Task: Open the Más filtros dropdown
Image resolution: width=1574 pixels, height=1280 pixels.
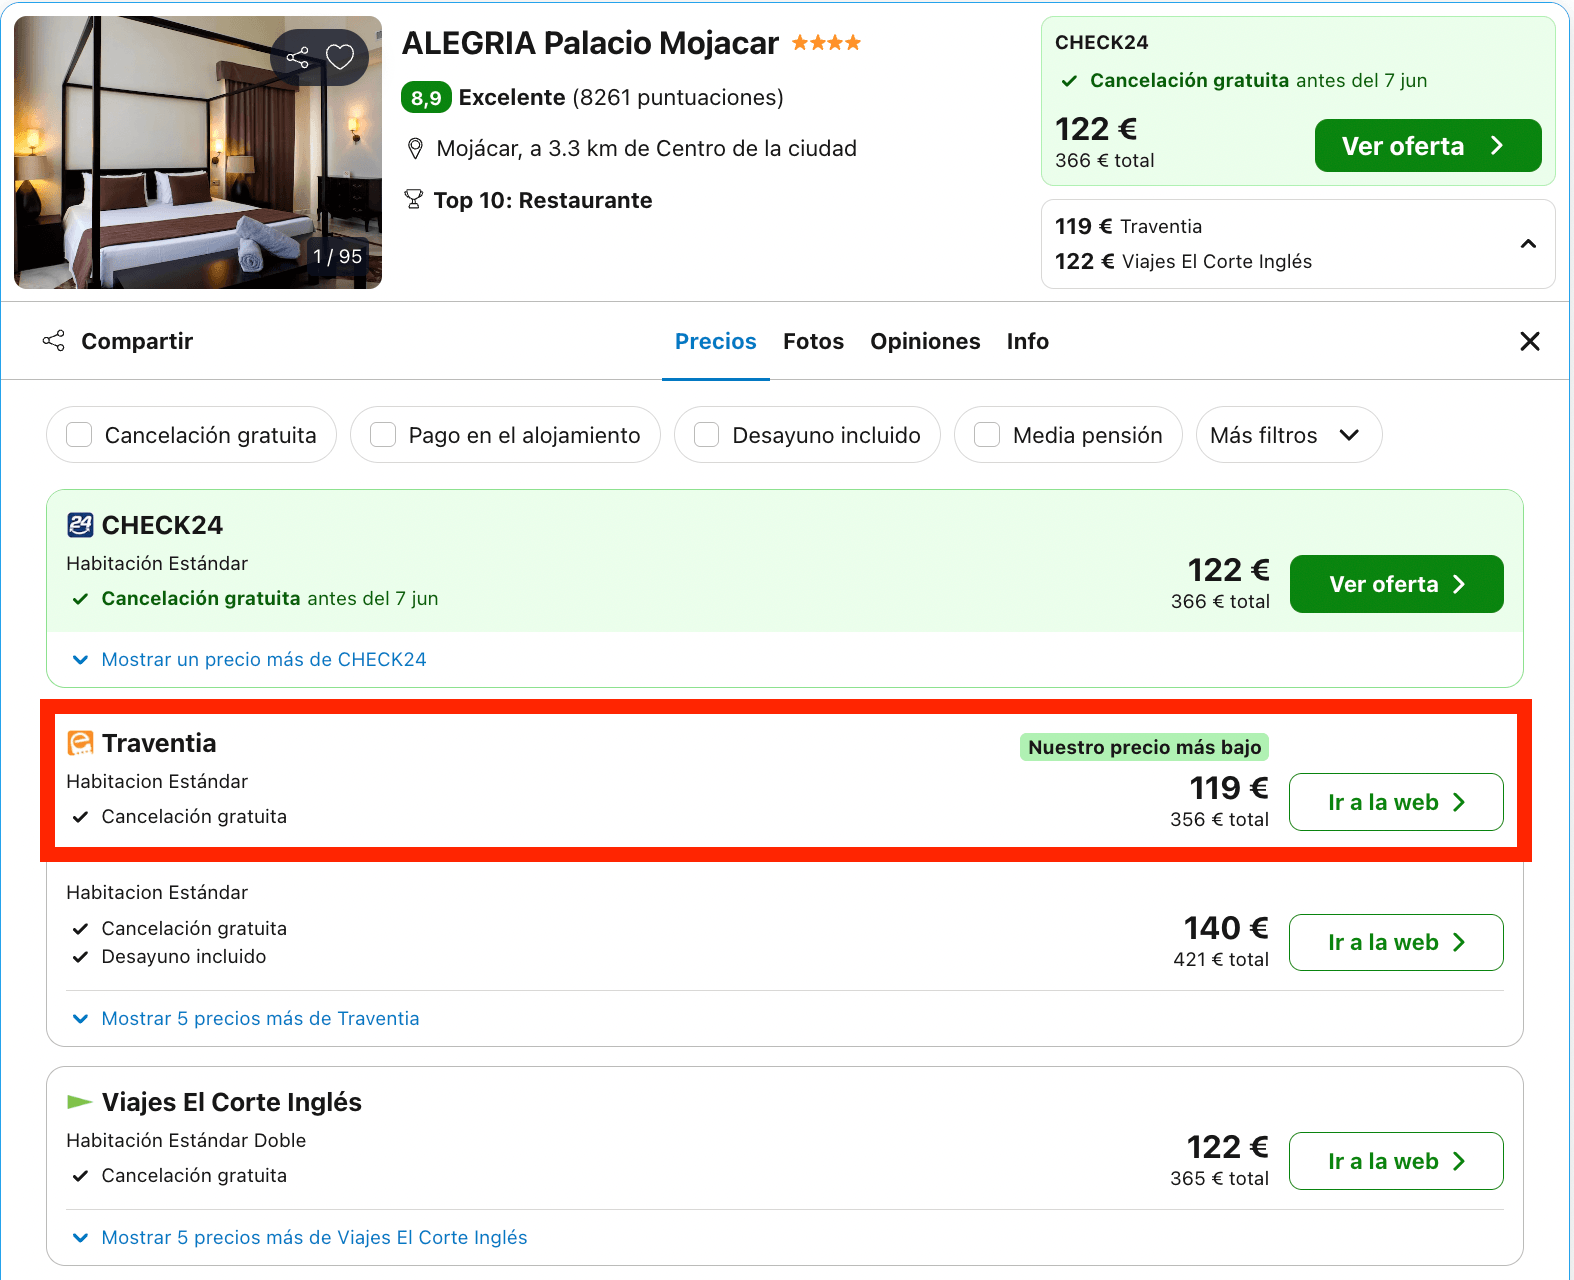Action: click(1289, 435)
